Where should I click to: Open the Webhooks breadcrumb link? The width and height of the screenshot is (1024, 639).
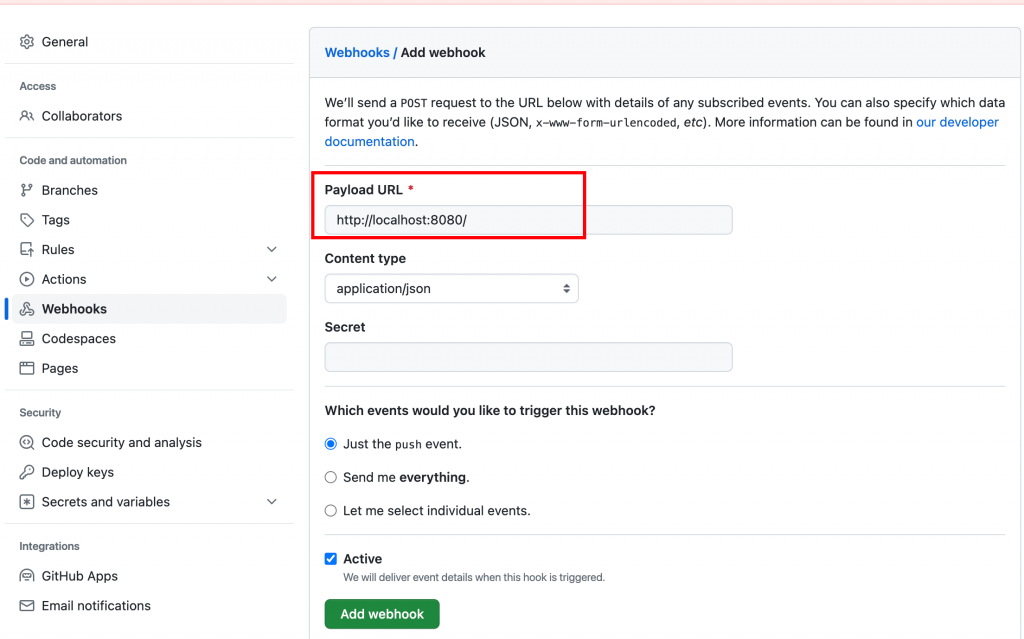pos(357,52)
